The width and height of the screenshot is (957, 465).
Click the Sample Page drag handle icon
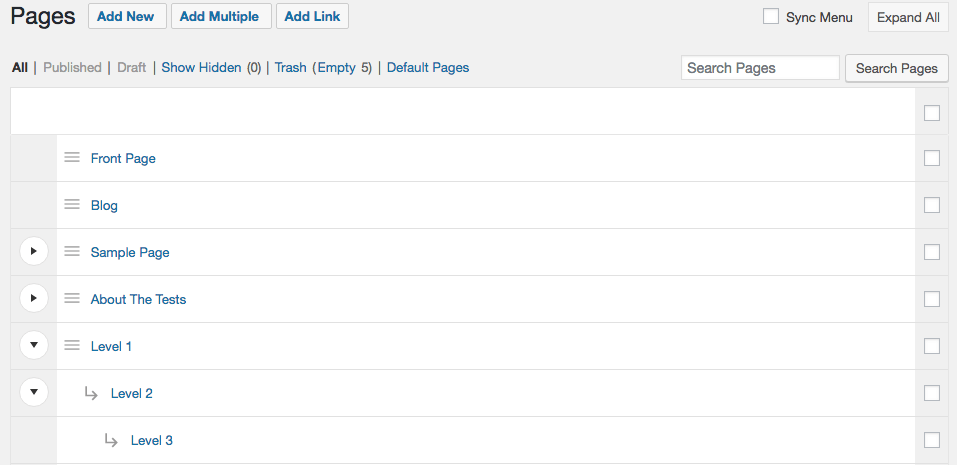click(x=72, y=252)
